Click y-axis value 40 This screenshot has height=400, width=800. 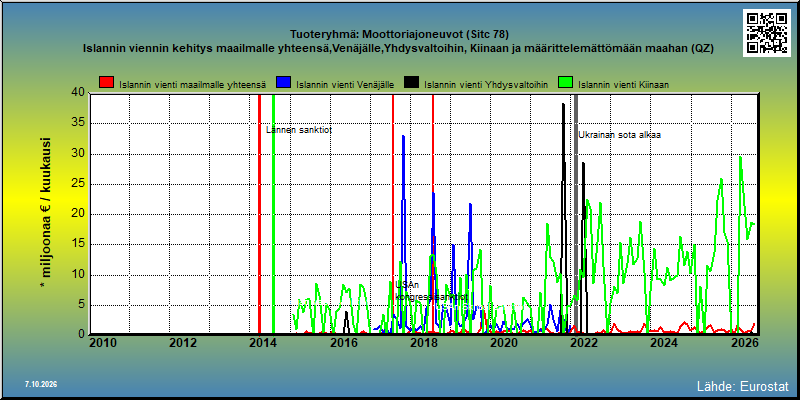[x=78, y=92]
